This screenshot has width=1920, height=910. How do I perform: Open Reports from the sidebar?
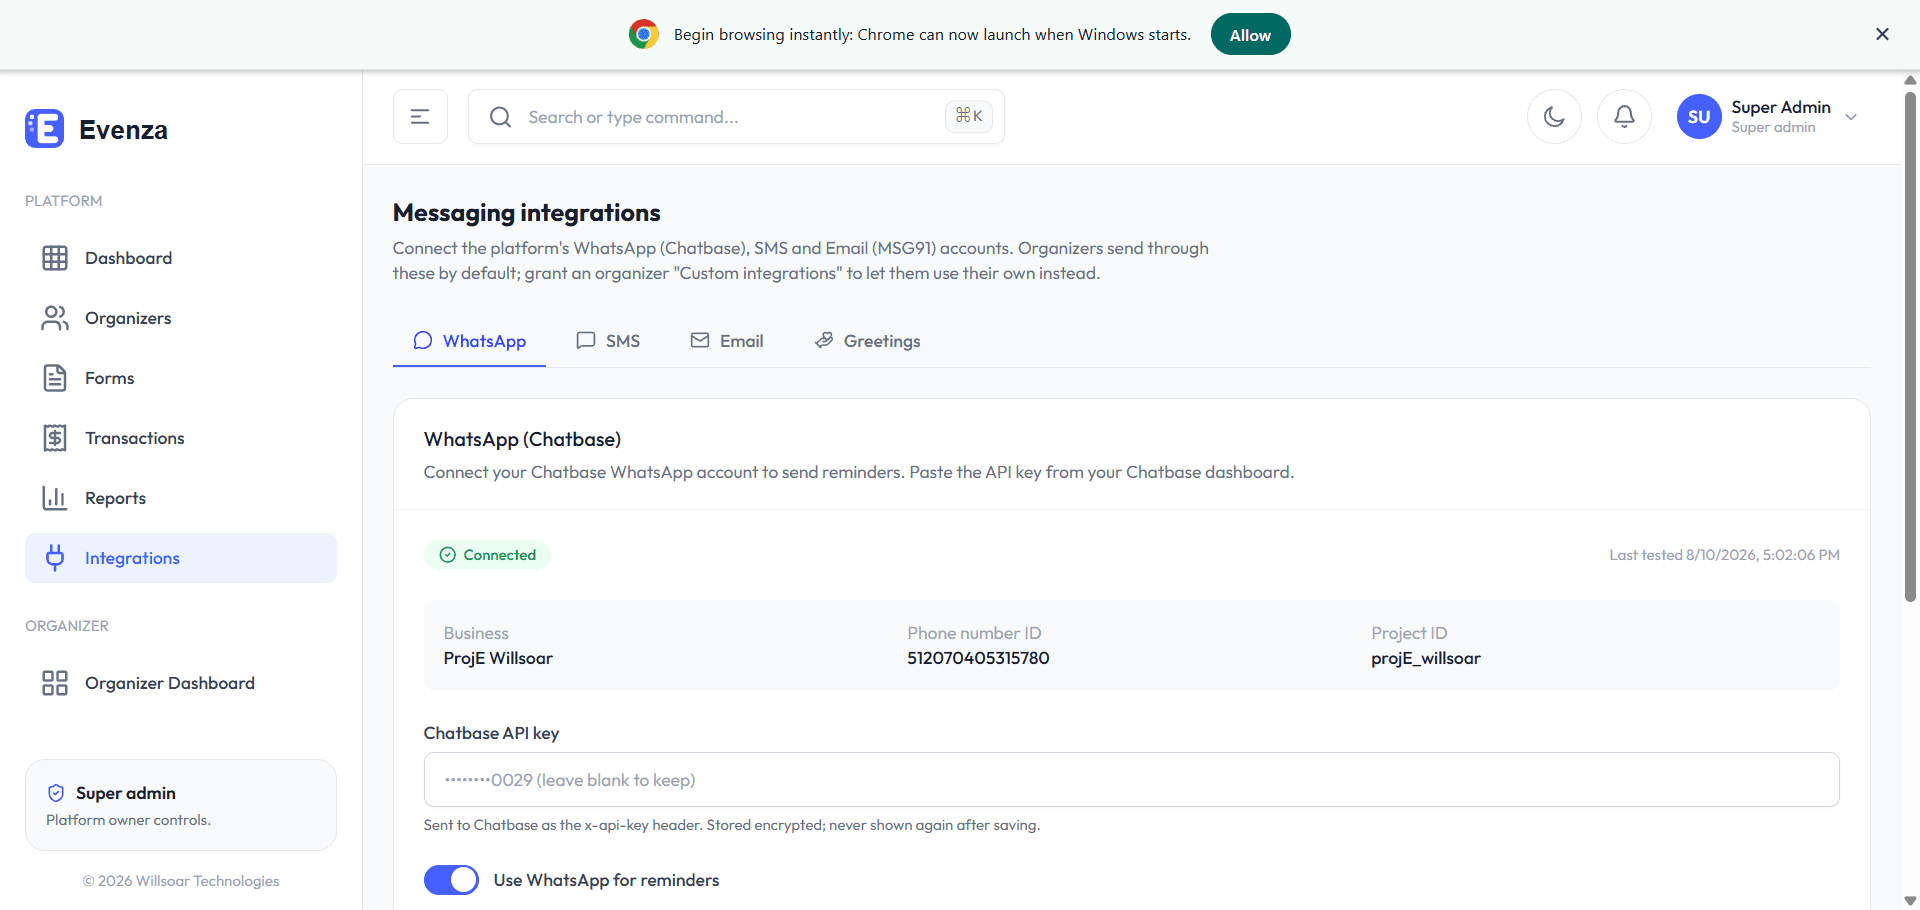pyautogui.click(x=181, y=498)
